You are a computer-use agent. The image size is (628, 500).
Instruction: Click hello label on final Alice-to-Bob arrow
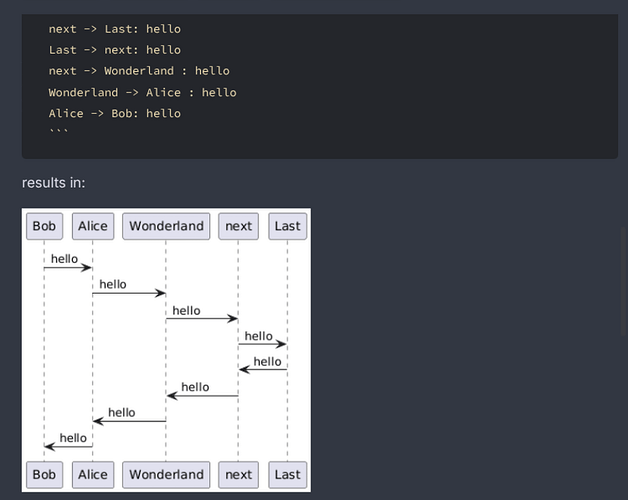(x=73, y=437)
